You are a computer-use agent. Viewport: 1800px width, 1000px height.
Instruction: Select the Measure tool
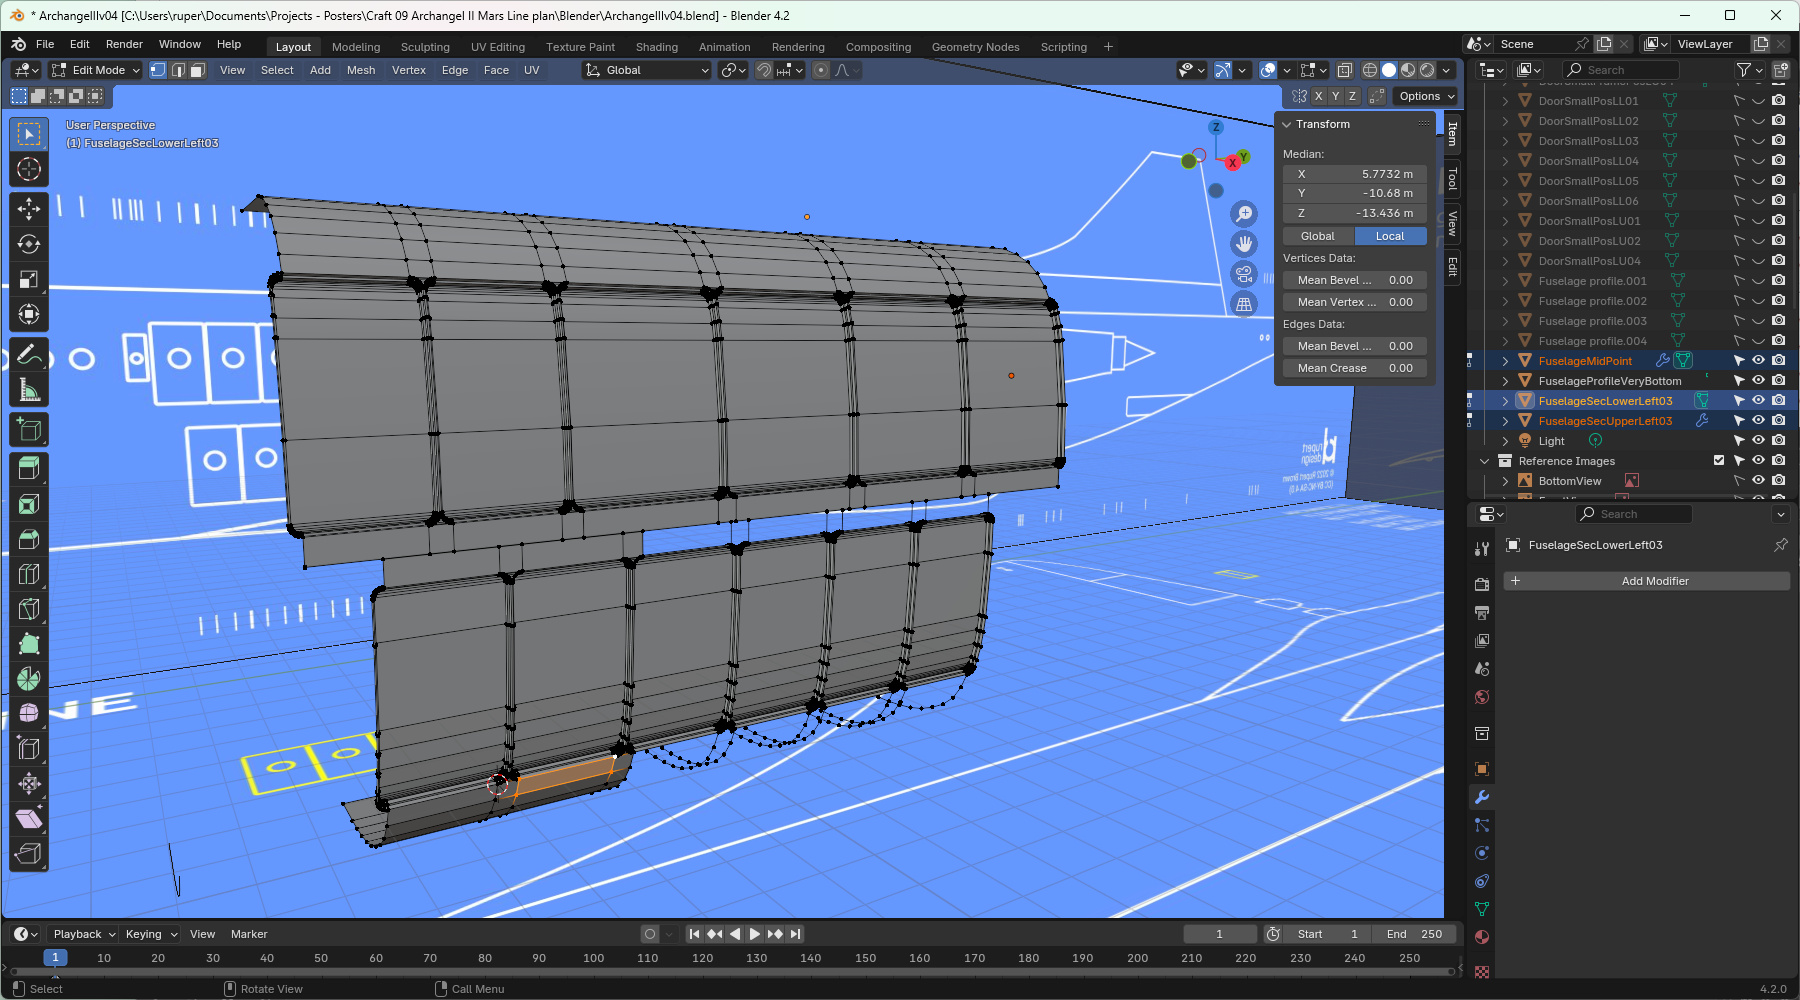(29, 390)
